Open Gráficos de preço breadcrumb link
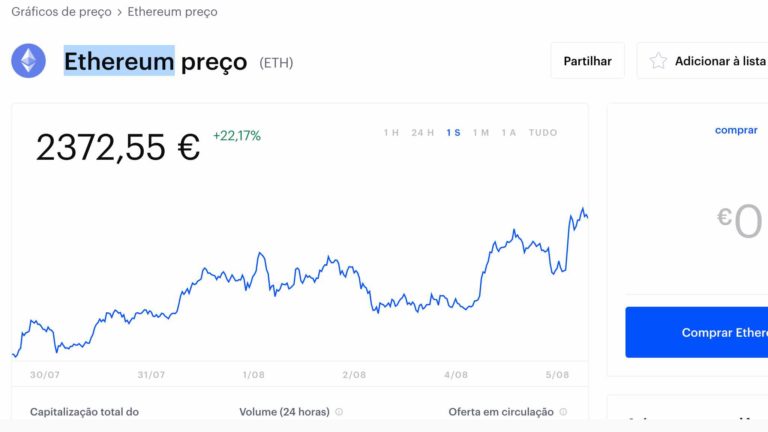 click(x=60, y=12)
